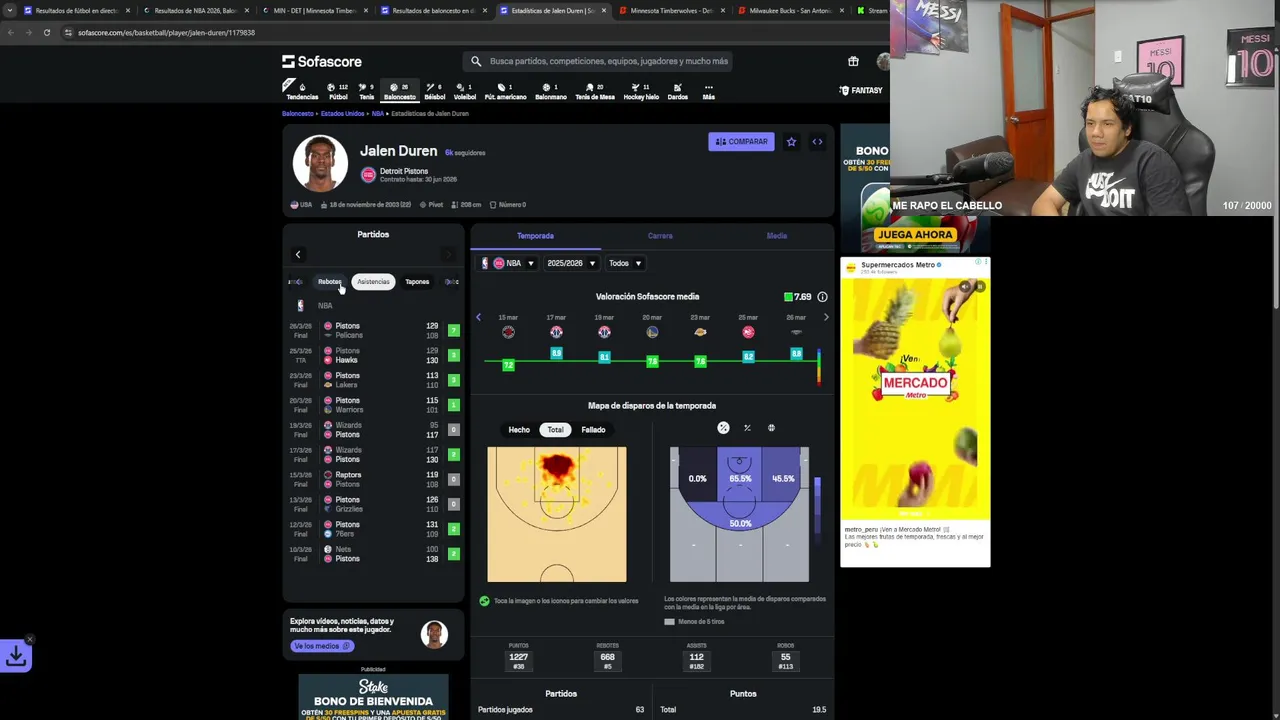Switch shot map to Hecho
The image size is (1280, 720).
click(x=519, y=430)
